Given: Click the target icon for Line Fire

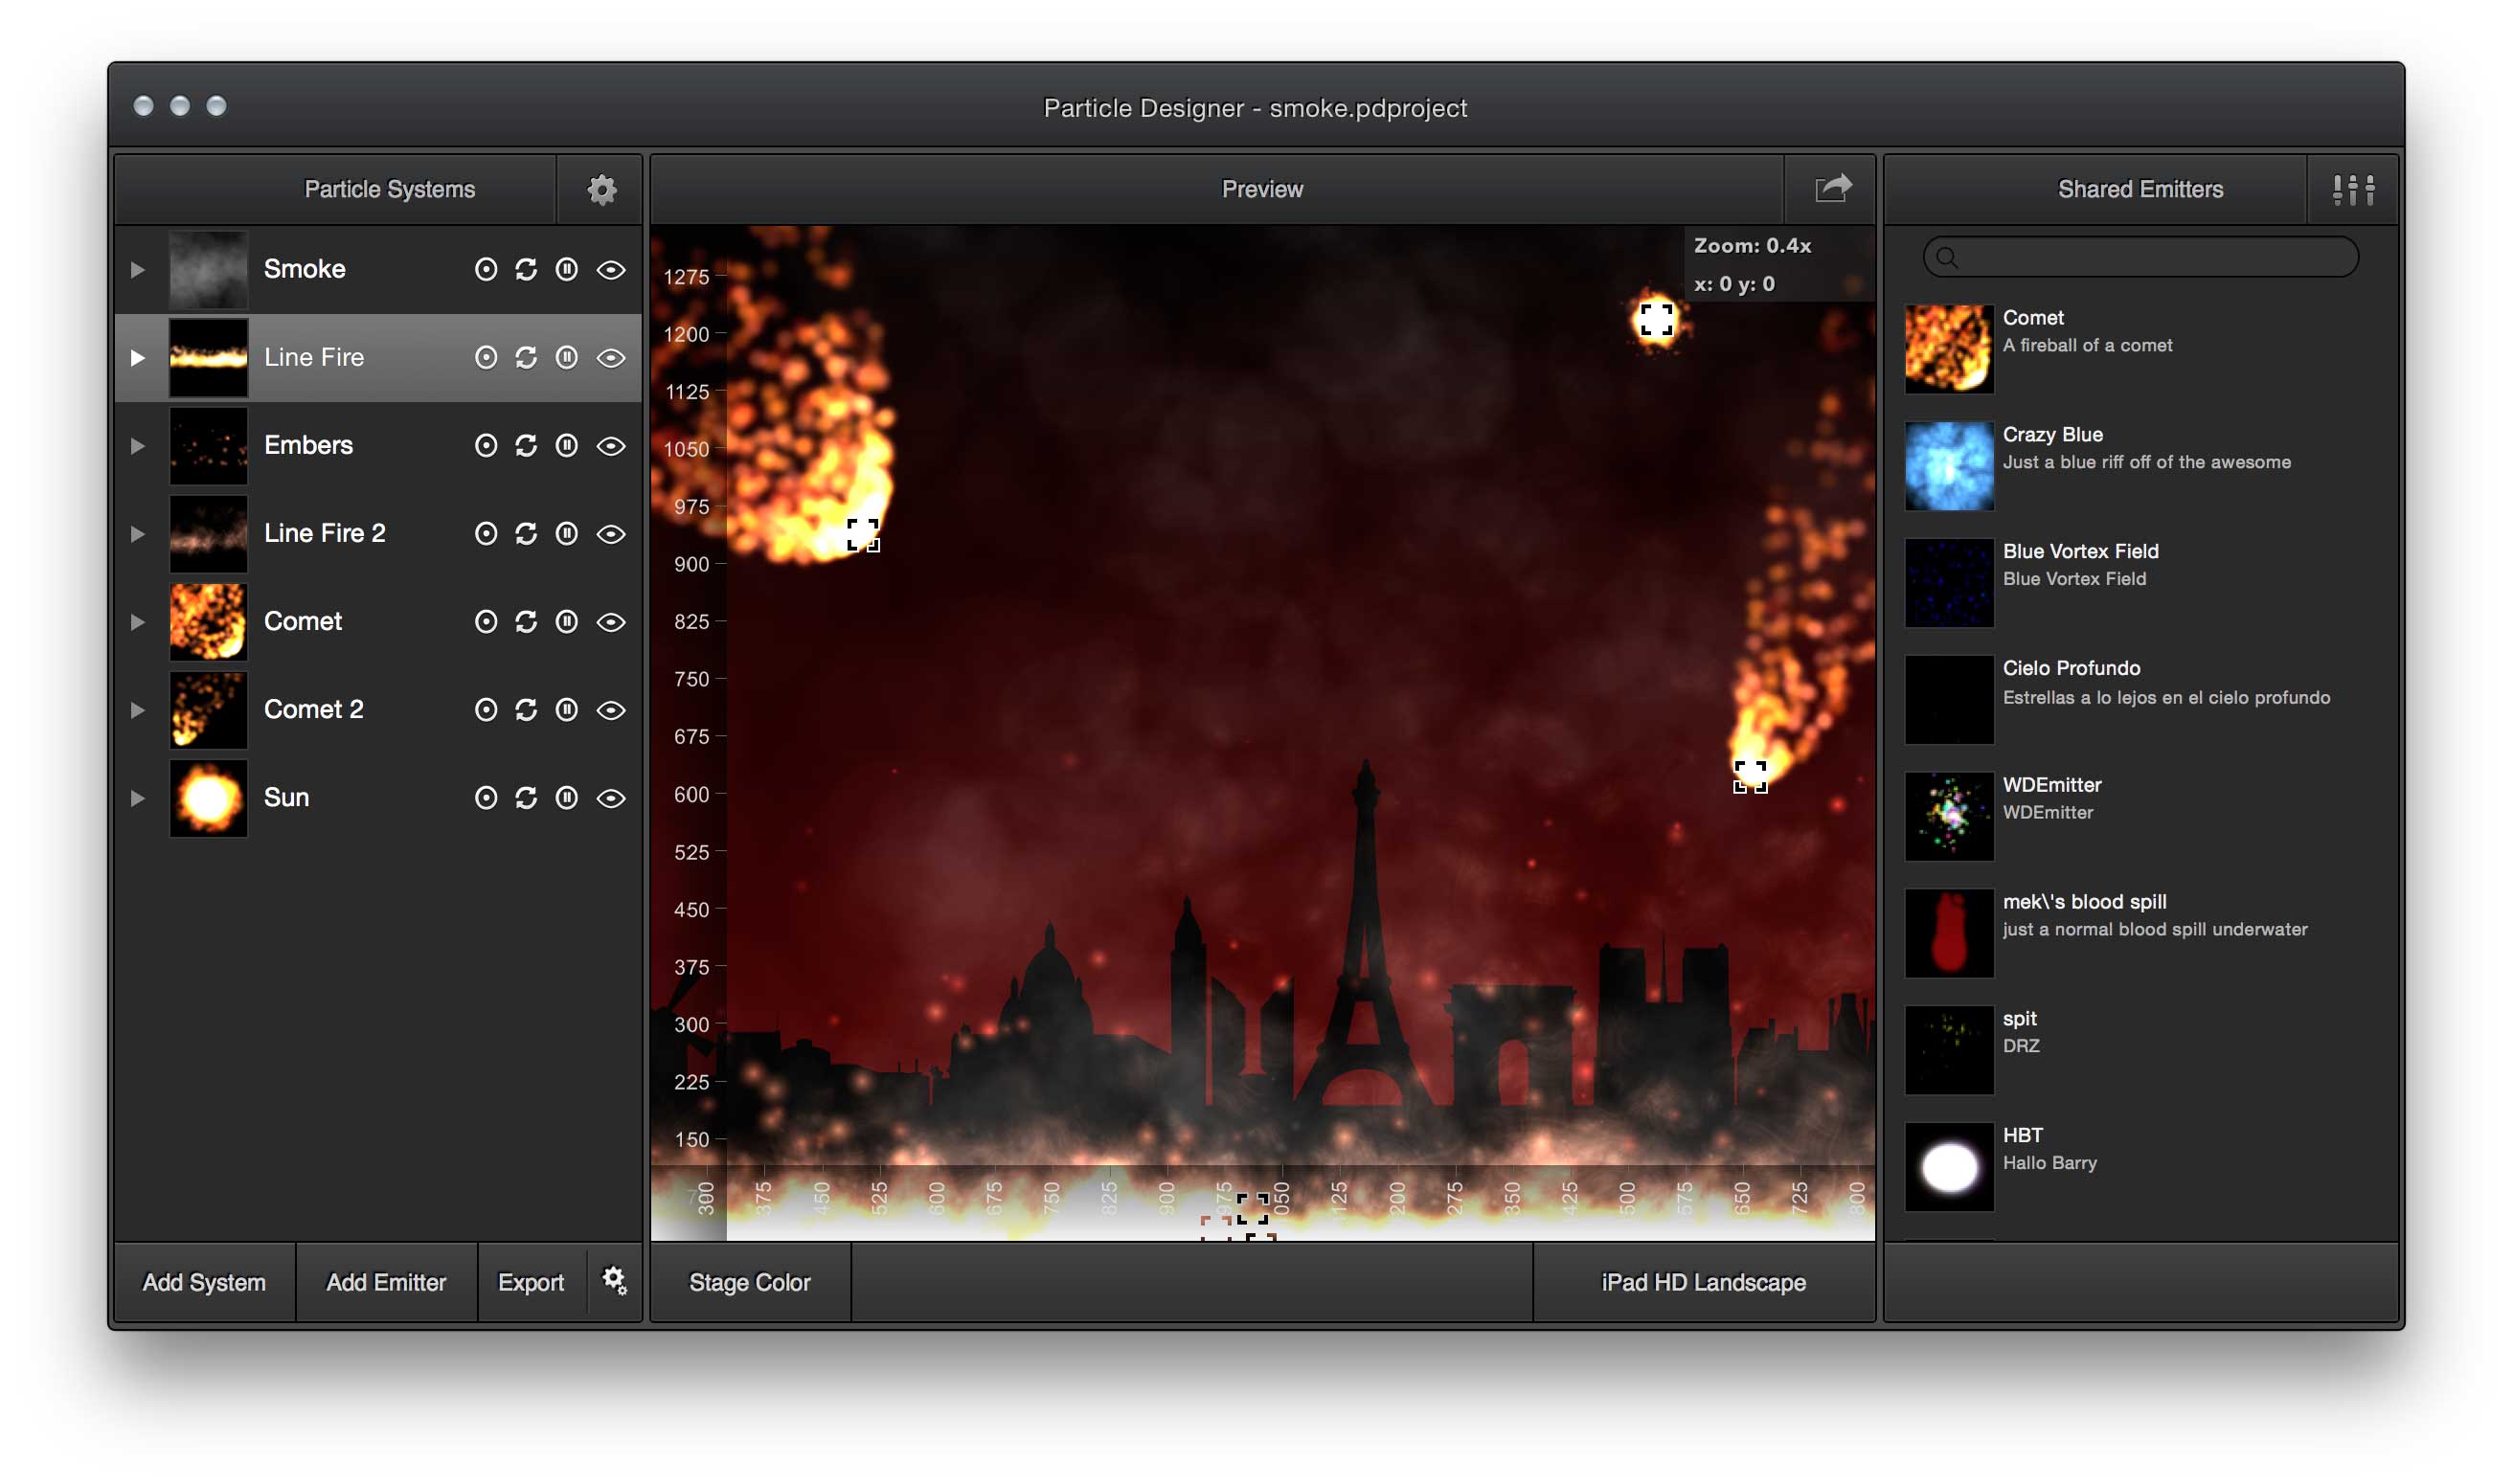Looking at the screenshot, I should click(486, 357).
